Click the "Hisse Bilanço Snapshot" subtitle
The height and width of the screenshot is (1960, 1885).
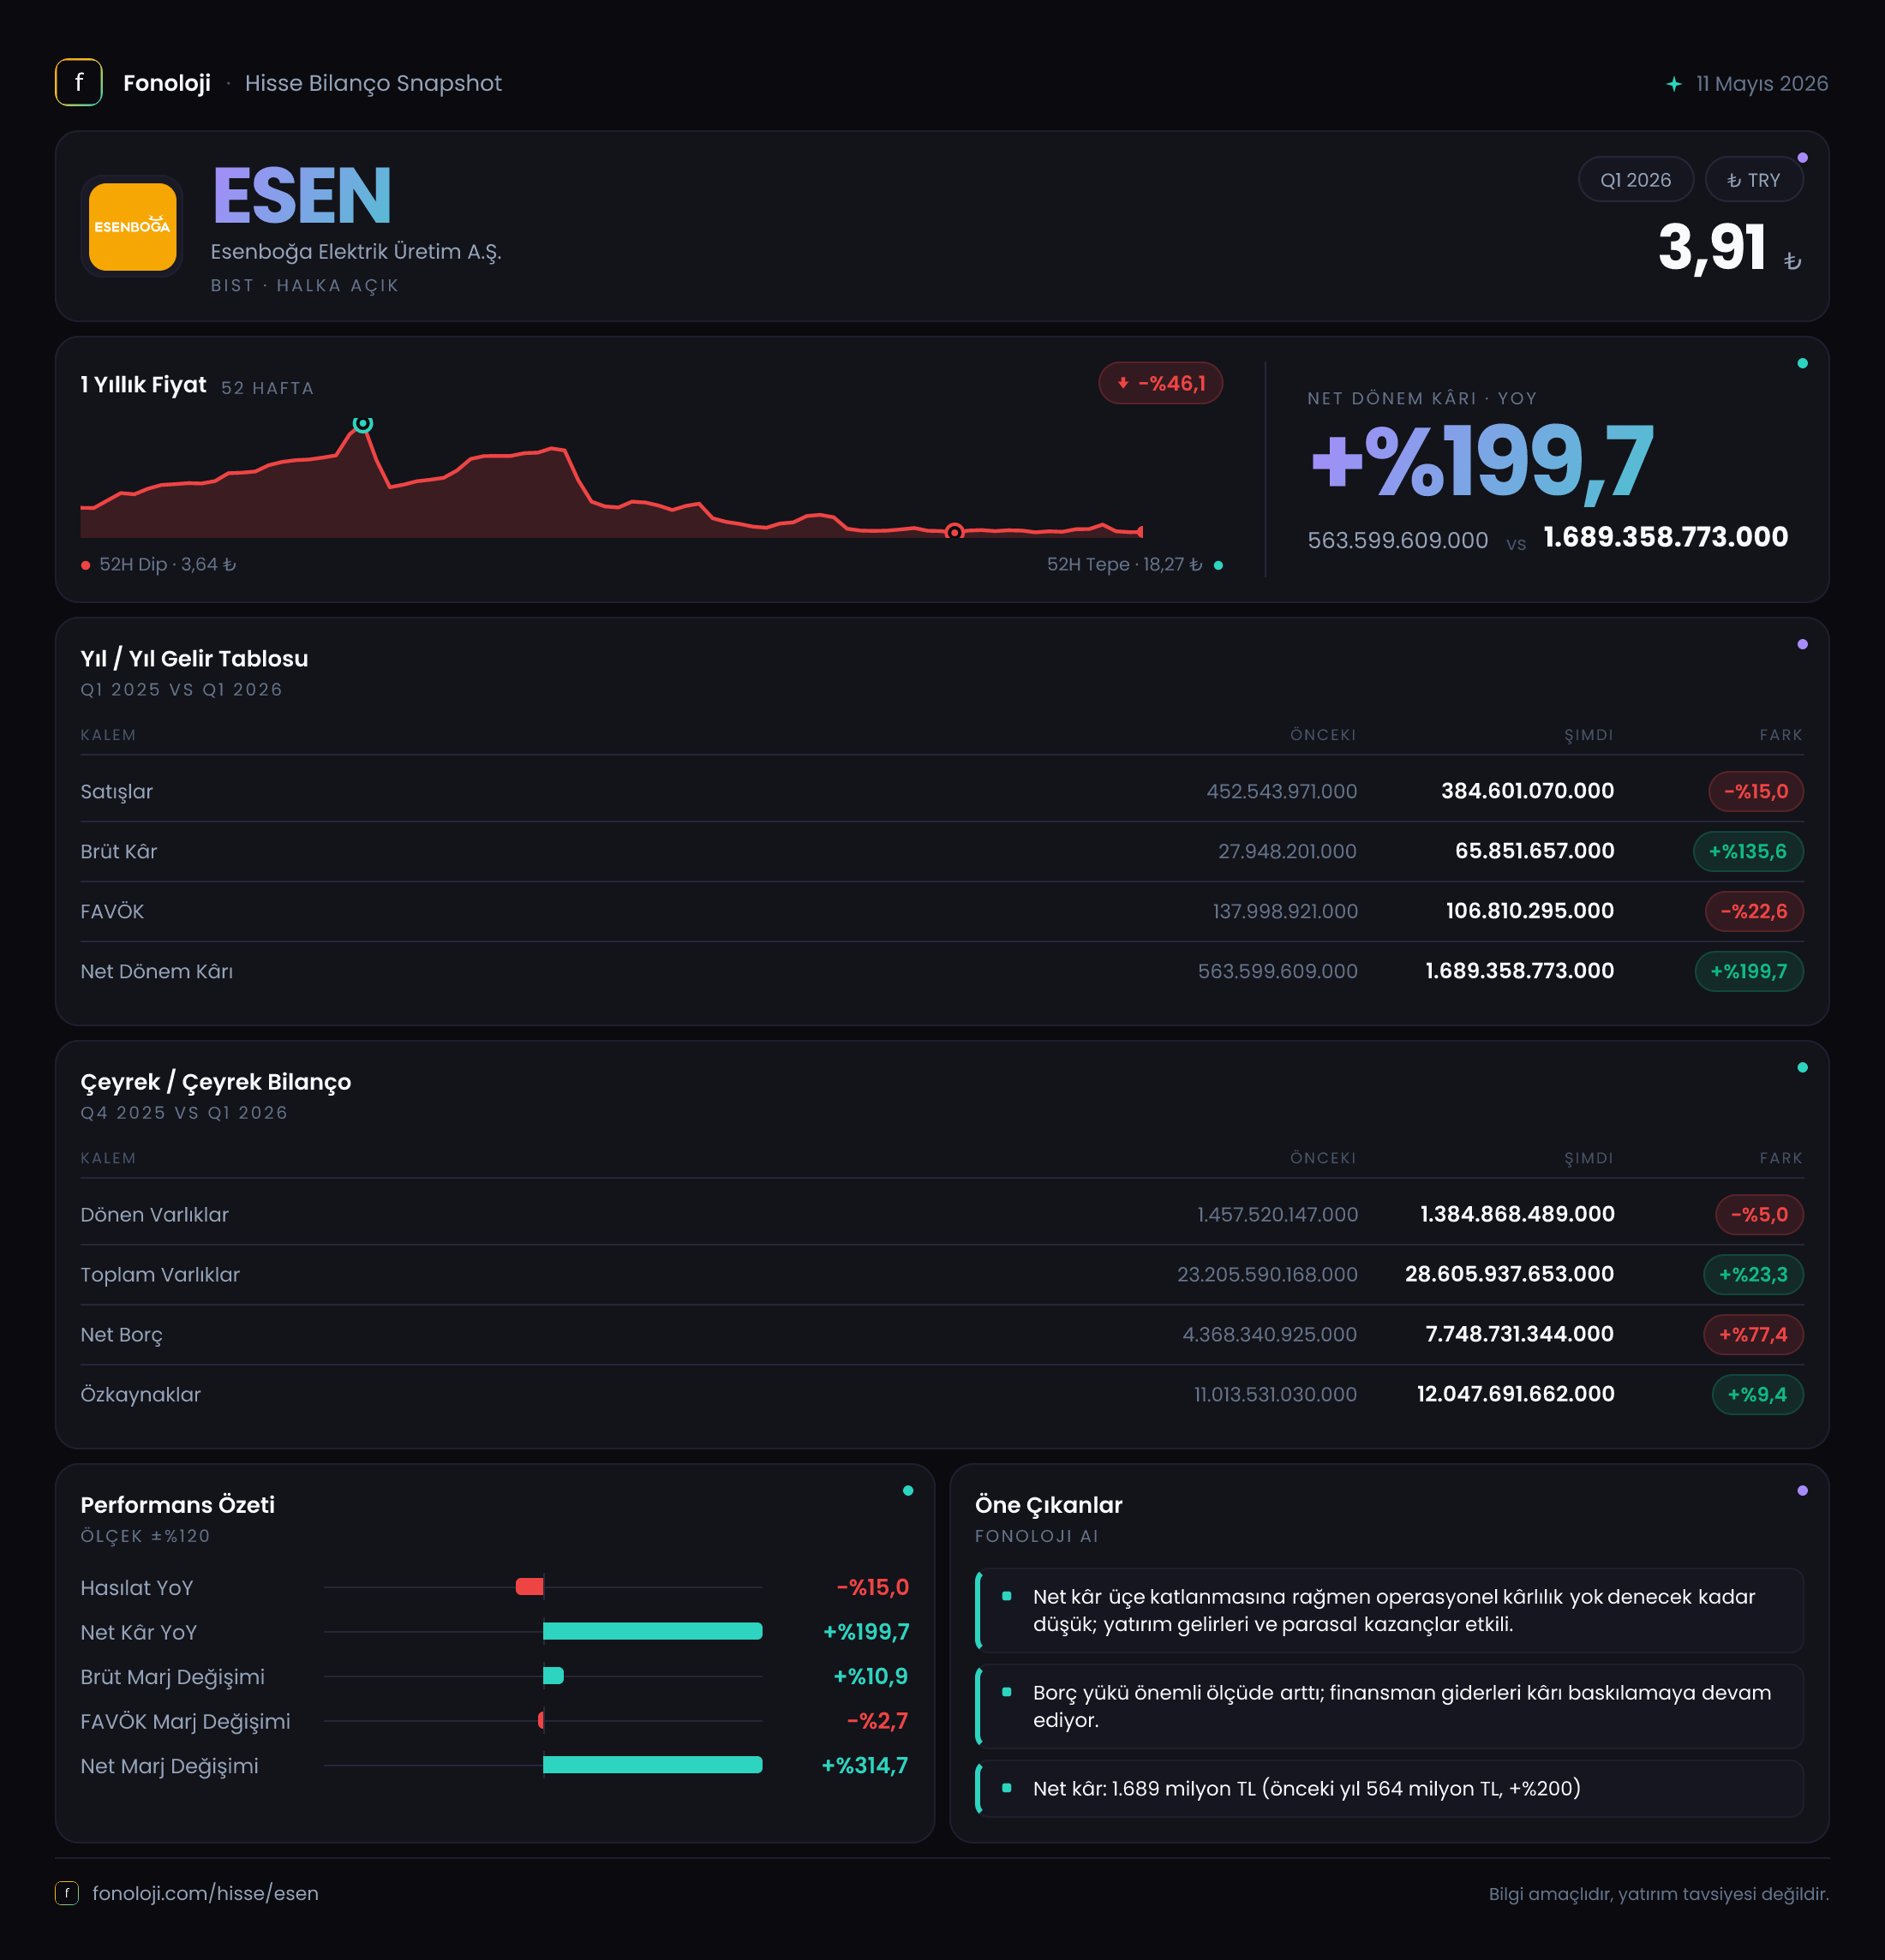[x=373, y=83]
